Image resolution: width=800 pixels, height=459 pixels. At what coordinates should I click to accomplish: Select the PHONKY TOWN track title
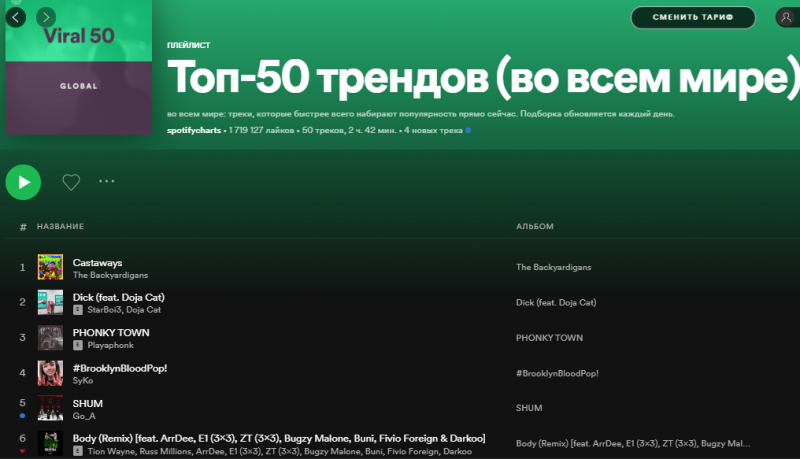[111, 331]
